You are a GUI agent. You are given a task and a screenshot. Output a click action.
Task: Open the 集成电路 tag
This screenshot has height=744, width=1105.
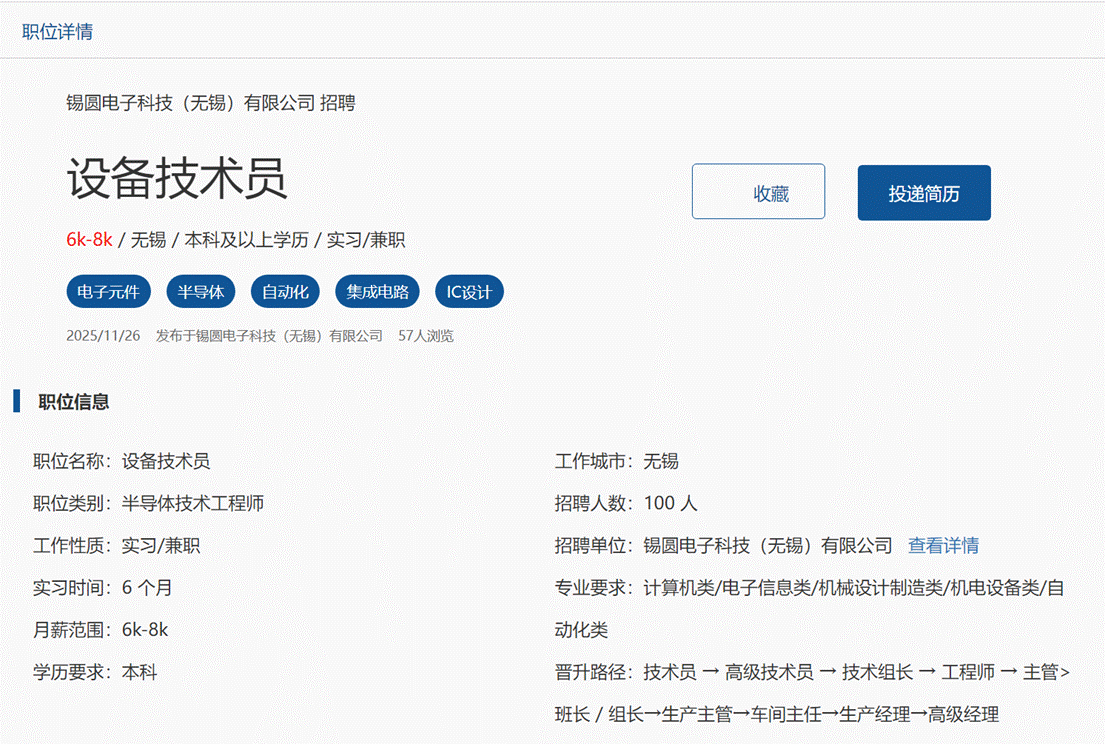[377, 293]
